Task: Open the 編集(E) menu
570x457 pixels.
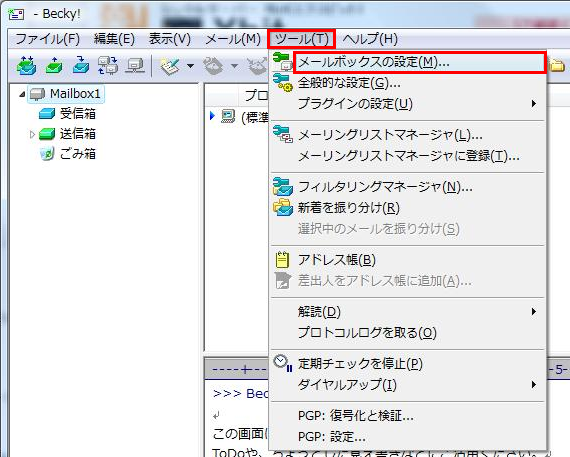Action: (x=115, y=39)
